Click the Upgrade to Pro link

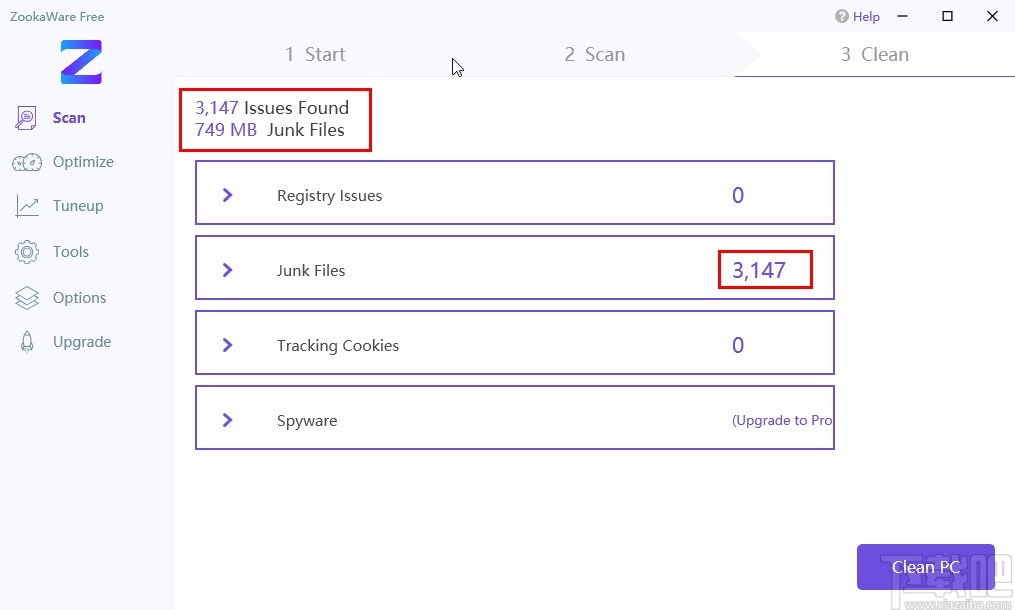pos(782,420)
